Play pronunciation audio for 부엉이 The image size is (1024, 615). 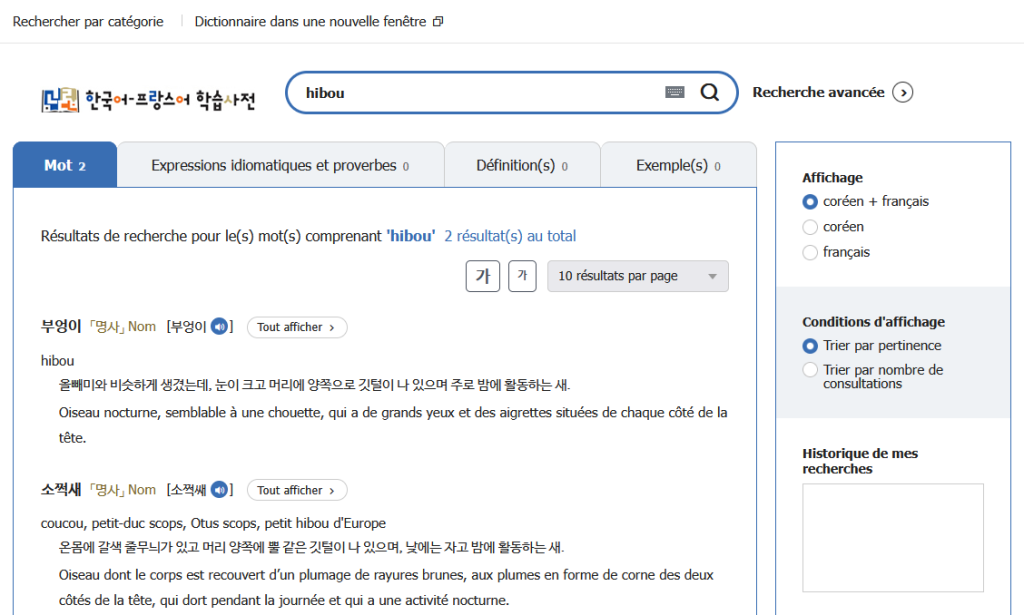(219, 326)
